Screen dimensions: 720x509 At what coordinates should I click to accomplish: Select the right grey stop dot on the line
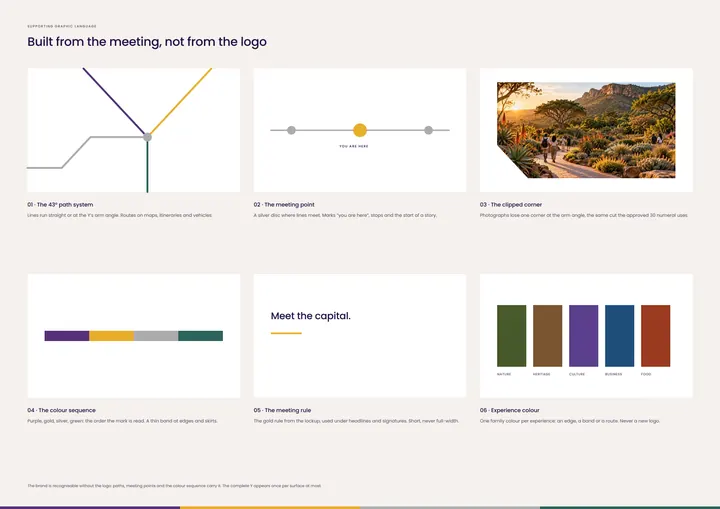428,130
